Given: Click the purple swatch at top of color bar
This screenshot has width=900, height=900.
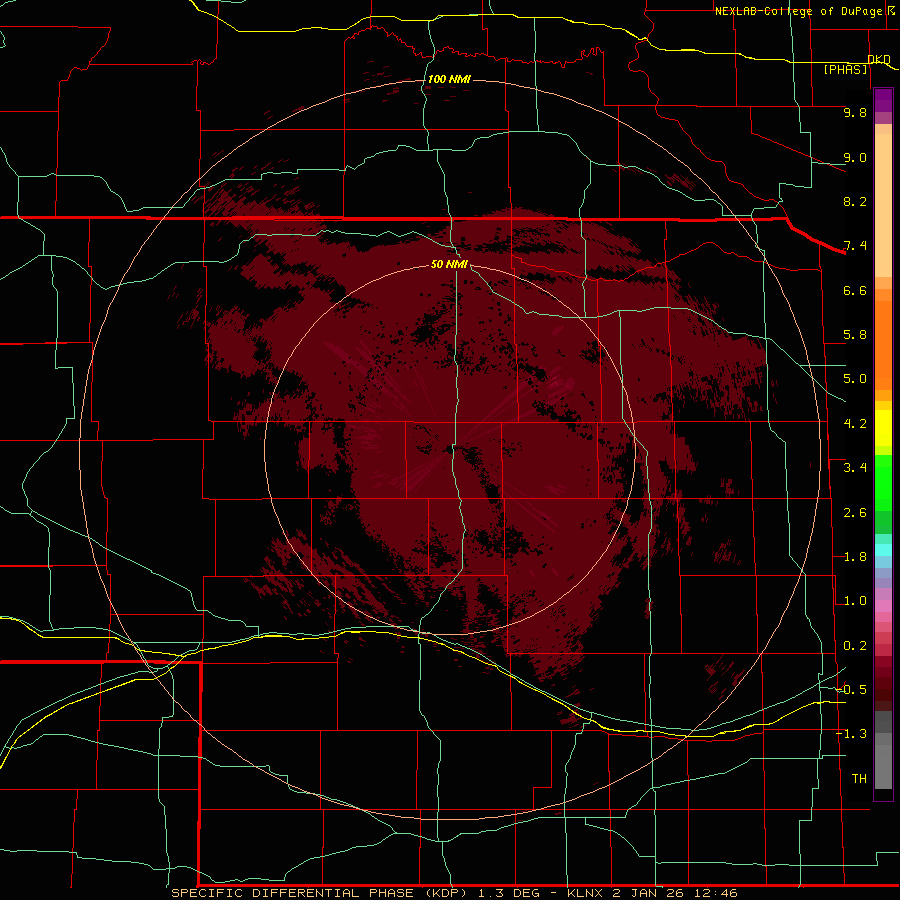Looking at the screenshot, I should point(883,100).
